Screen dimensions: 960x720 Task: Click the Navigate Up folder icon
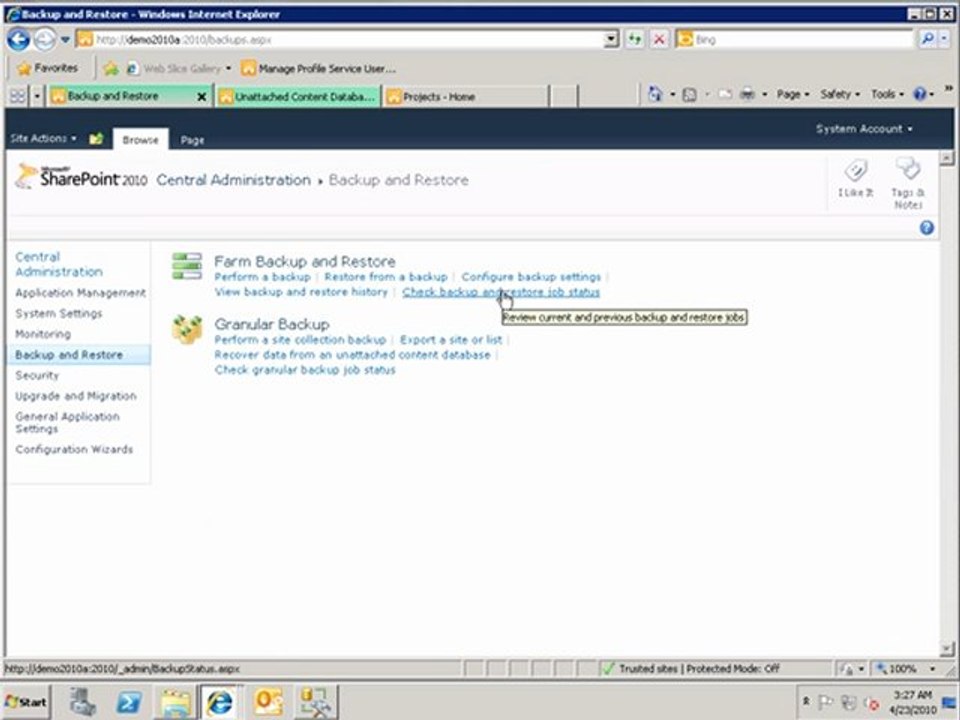tap(96, 139)
